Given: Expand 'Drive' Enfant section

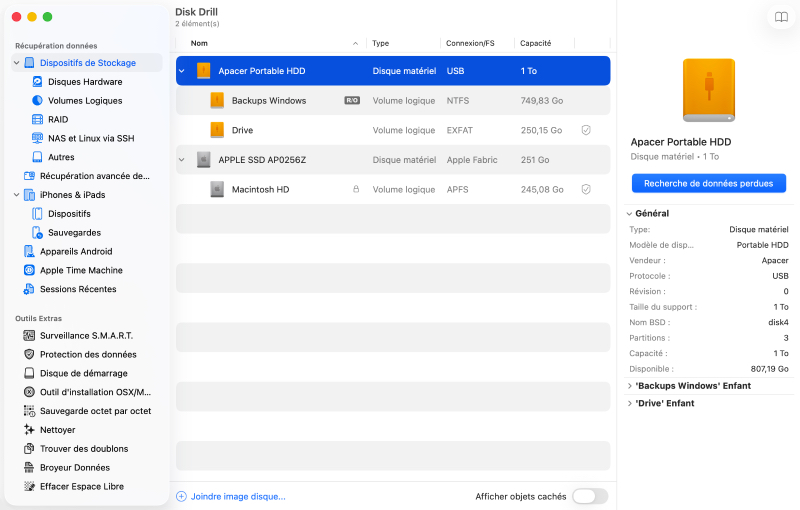Looking at the screenshot, I should pos(630,403).
